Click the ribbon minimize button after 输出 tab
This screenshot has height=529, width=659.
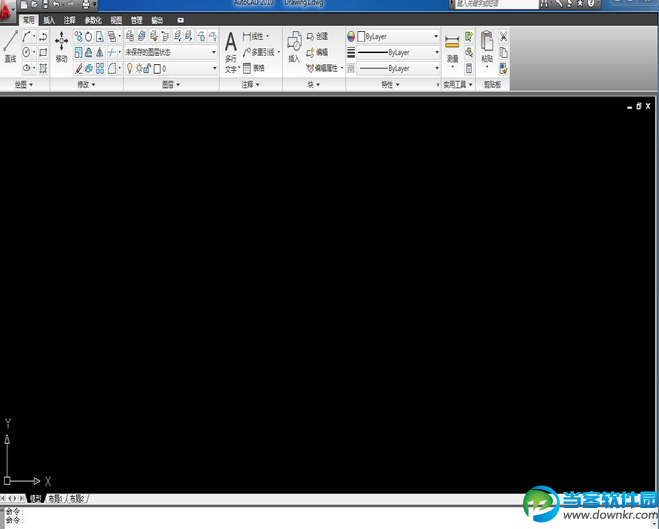coord(180,20)
